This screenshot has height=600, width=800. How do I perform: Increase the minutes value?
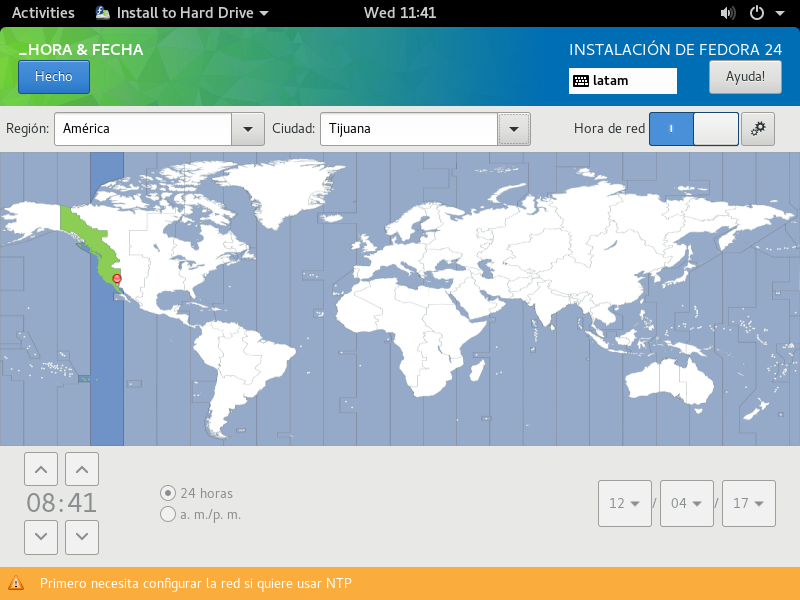[82, 469]
